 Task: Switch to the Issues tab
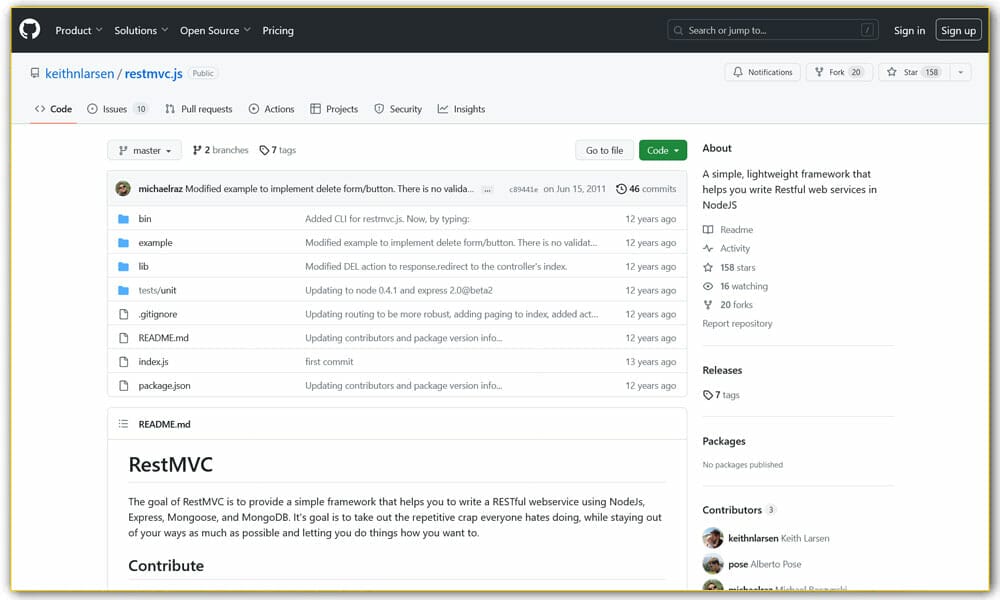[117, 109]
